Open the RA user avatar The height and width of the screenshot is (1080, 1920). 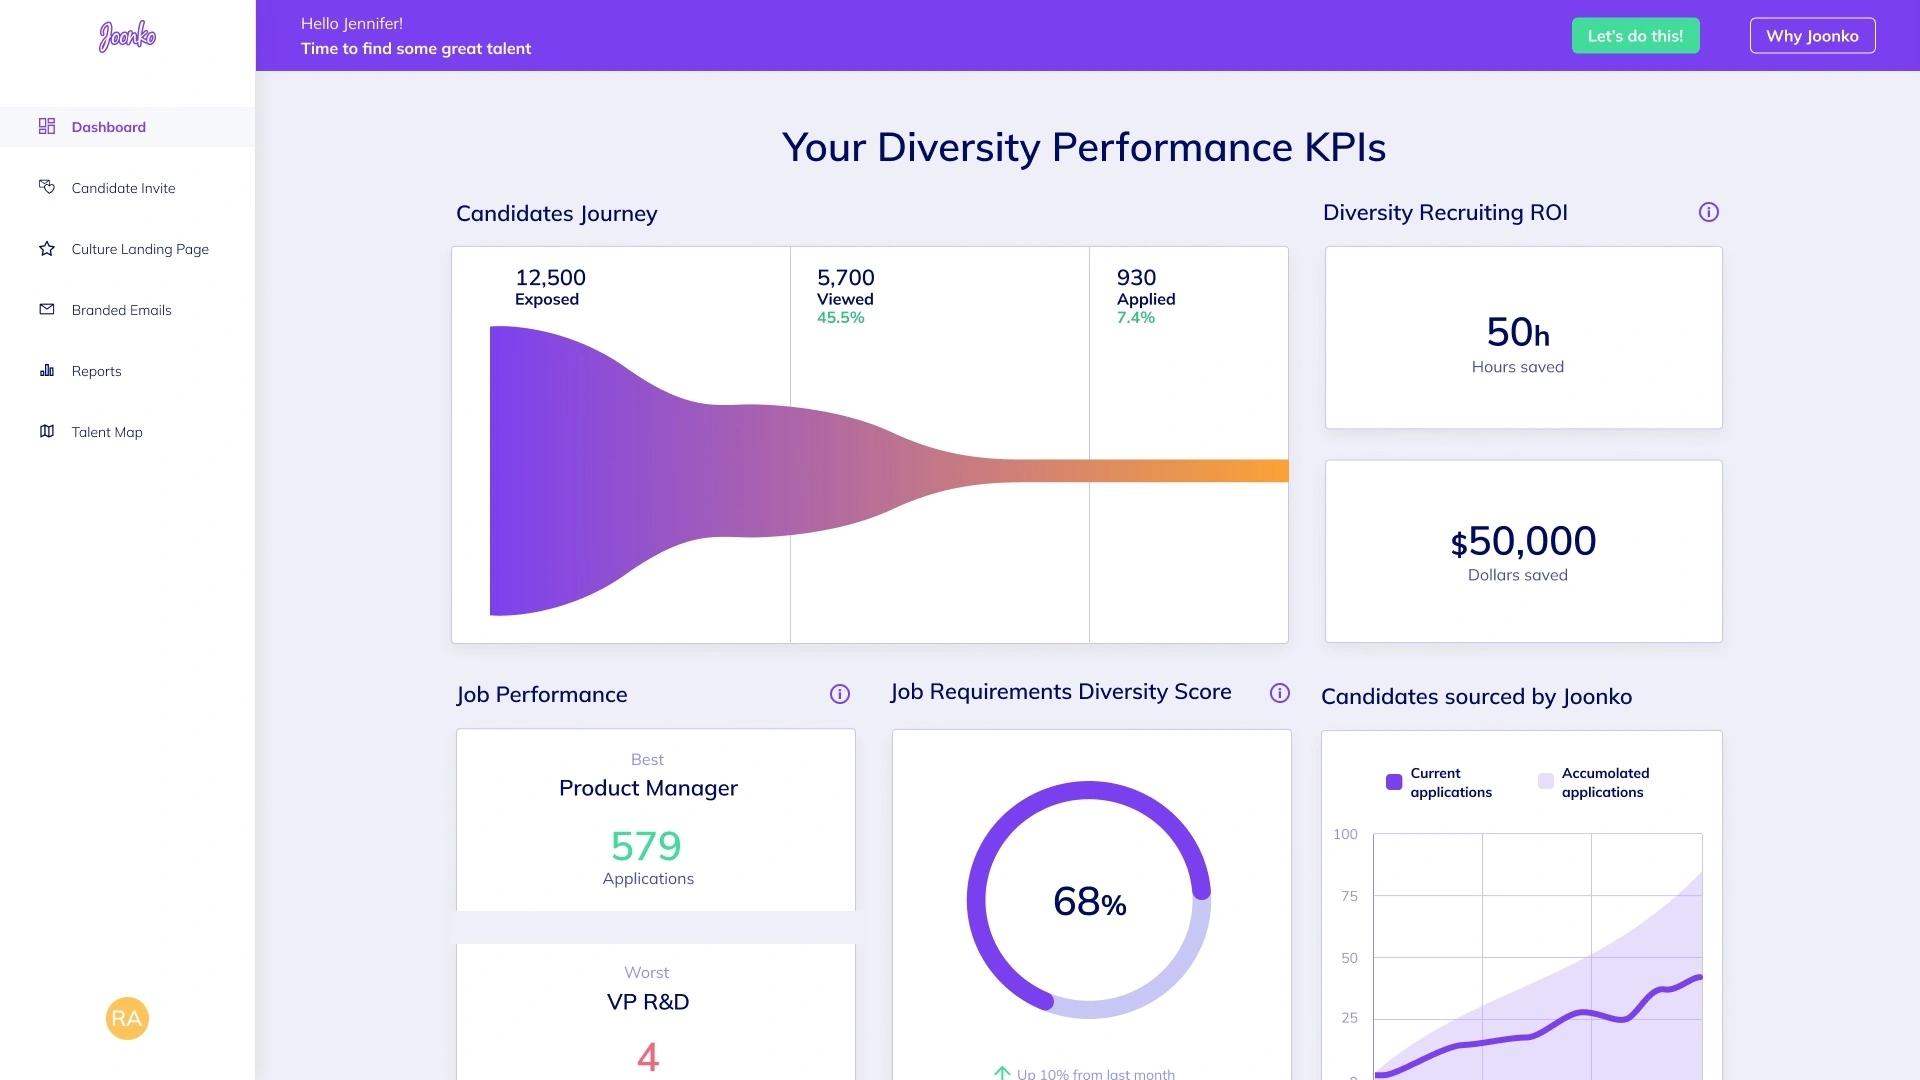(127, 1018)
